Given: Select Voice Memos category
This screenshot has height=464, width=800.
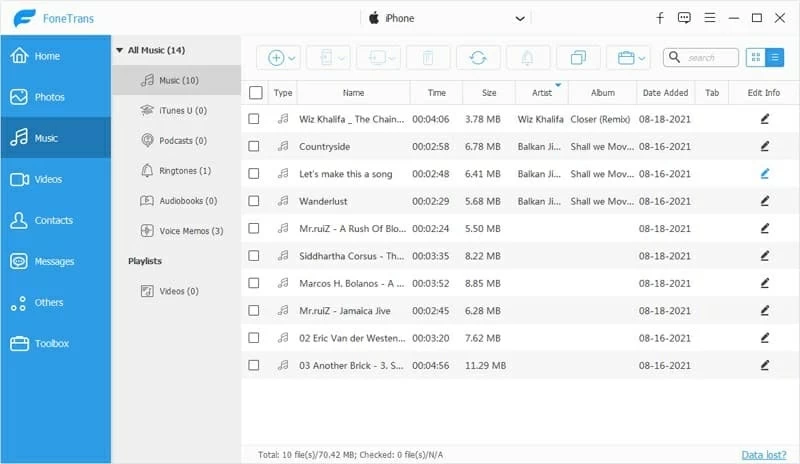Looking at the screenshot, I should 190,231.
